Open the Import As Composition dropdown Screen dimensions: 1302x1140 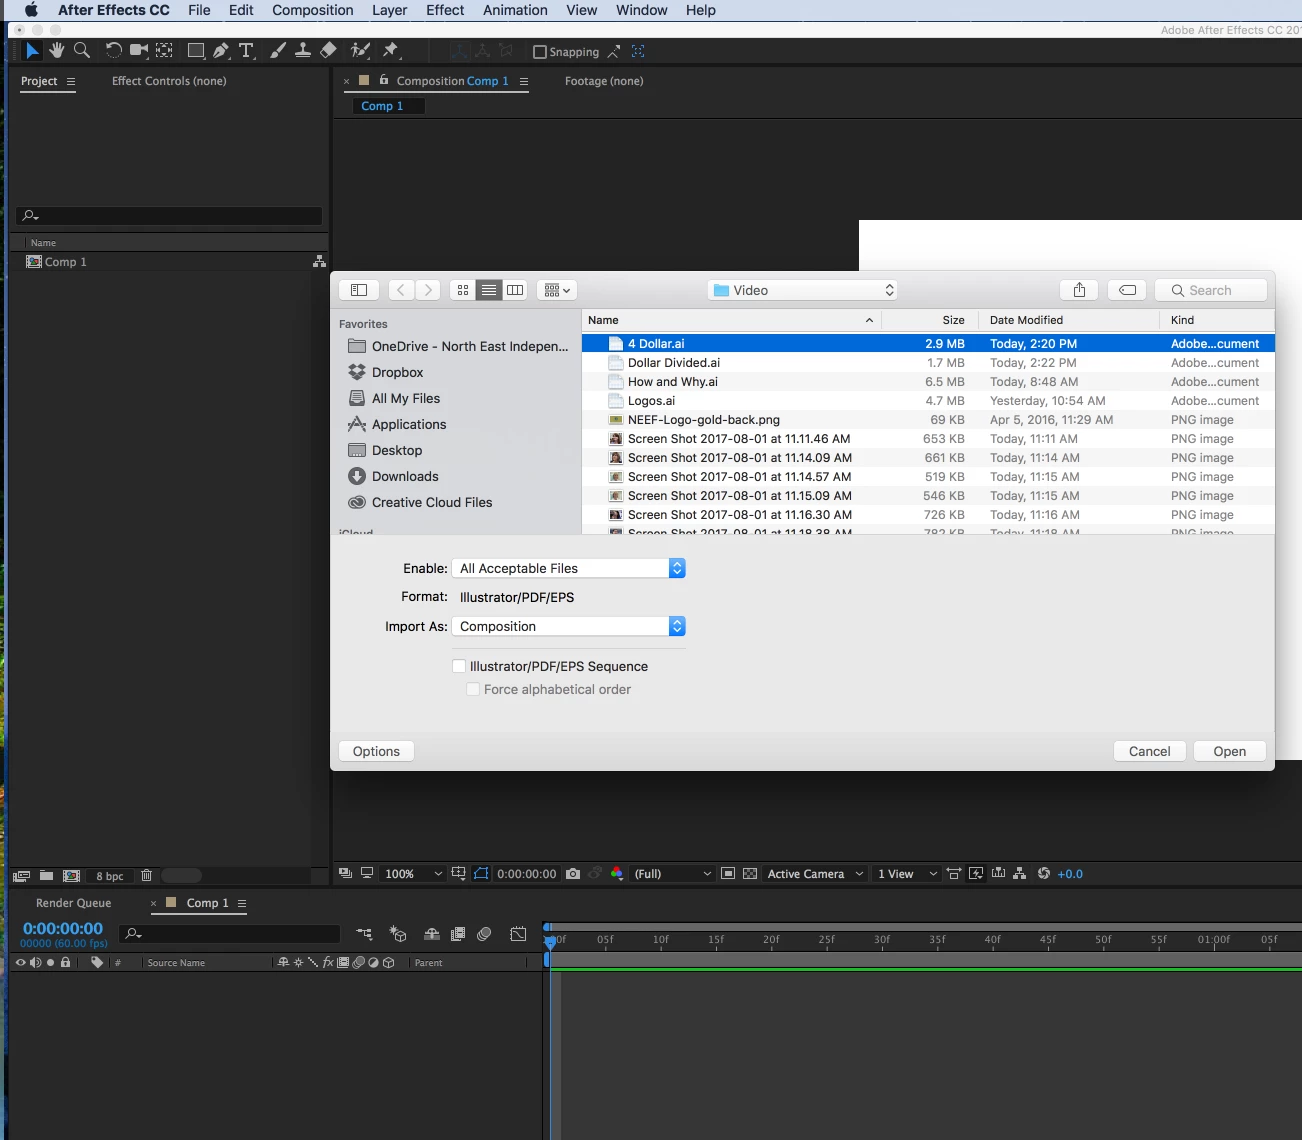click(x=569, y=626)
